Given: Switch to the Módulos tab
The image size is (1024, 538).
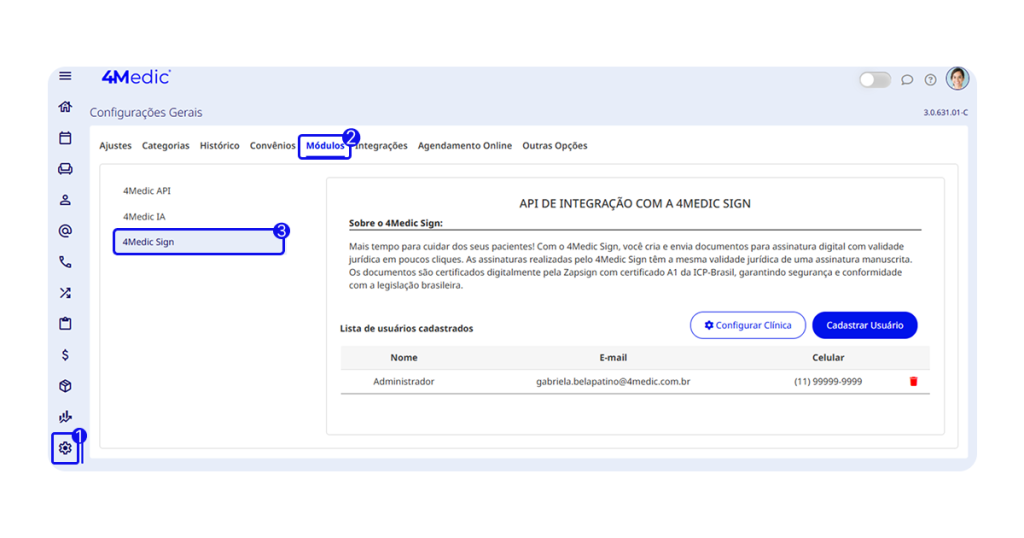Looking at the screenshot, I should click(x=325, y=146).
